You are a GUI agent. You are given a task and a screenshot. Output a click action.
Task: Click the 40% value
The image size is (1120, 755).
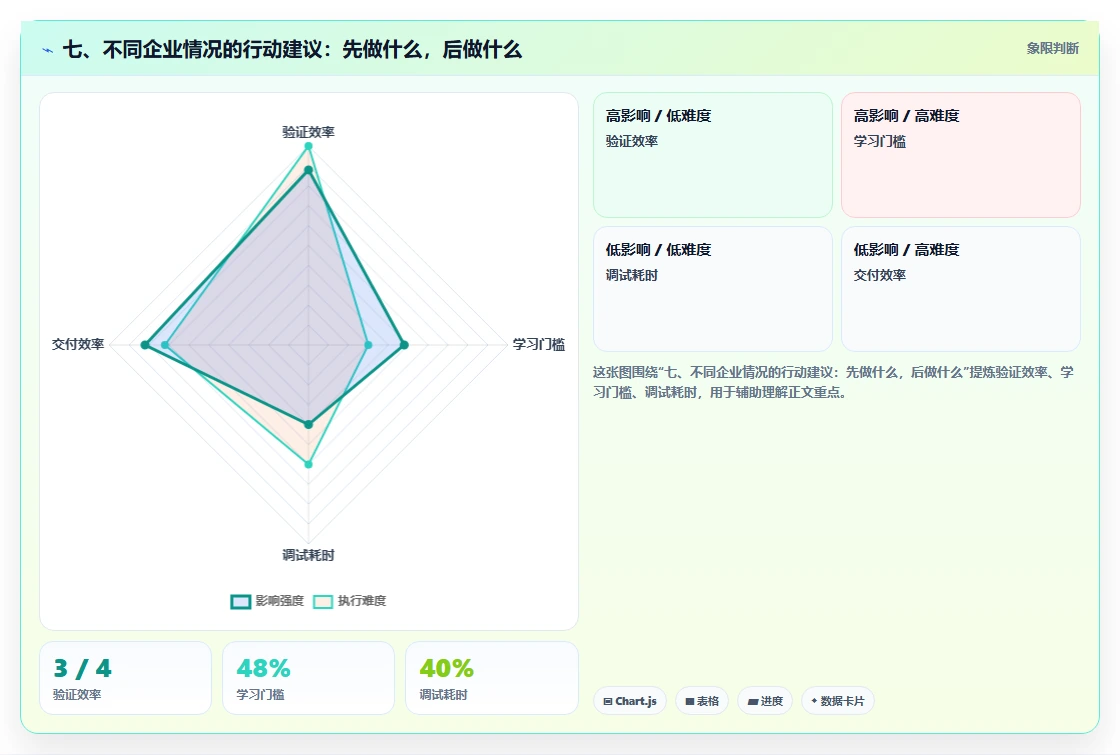pyautogui.click(x=446, y=669)
